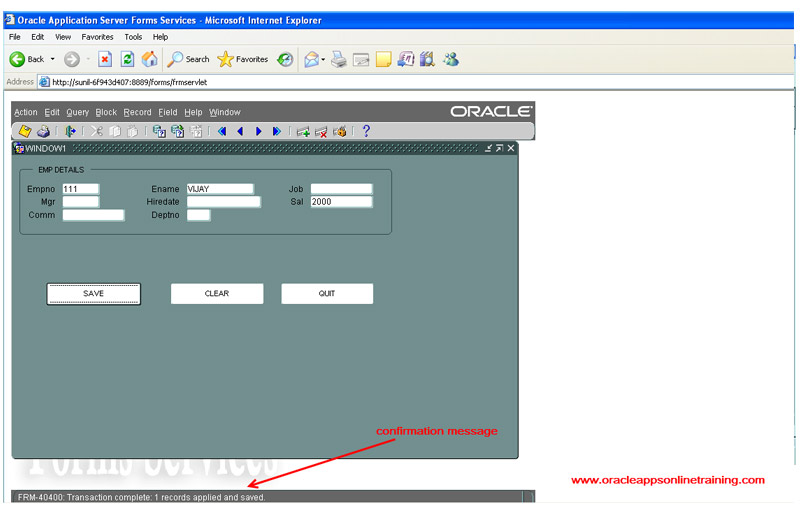The image size is (800, 510).
Task: Click the QUIT button
Action: coord(327,294)
